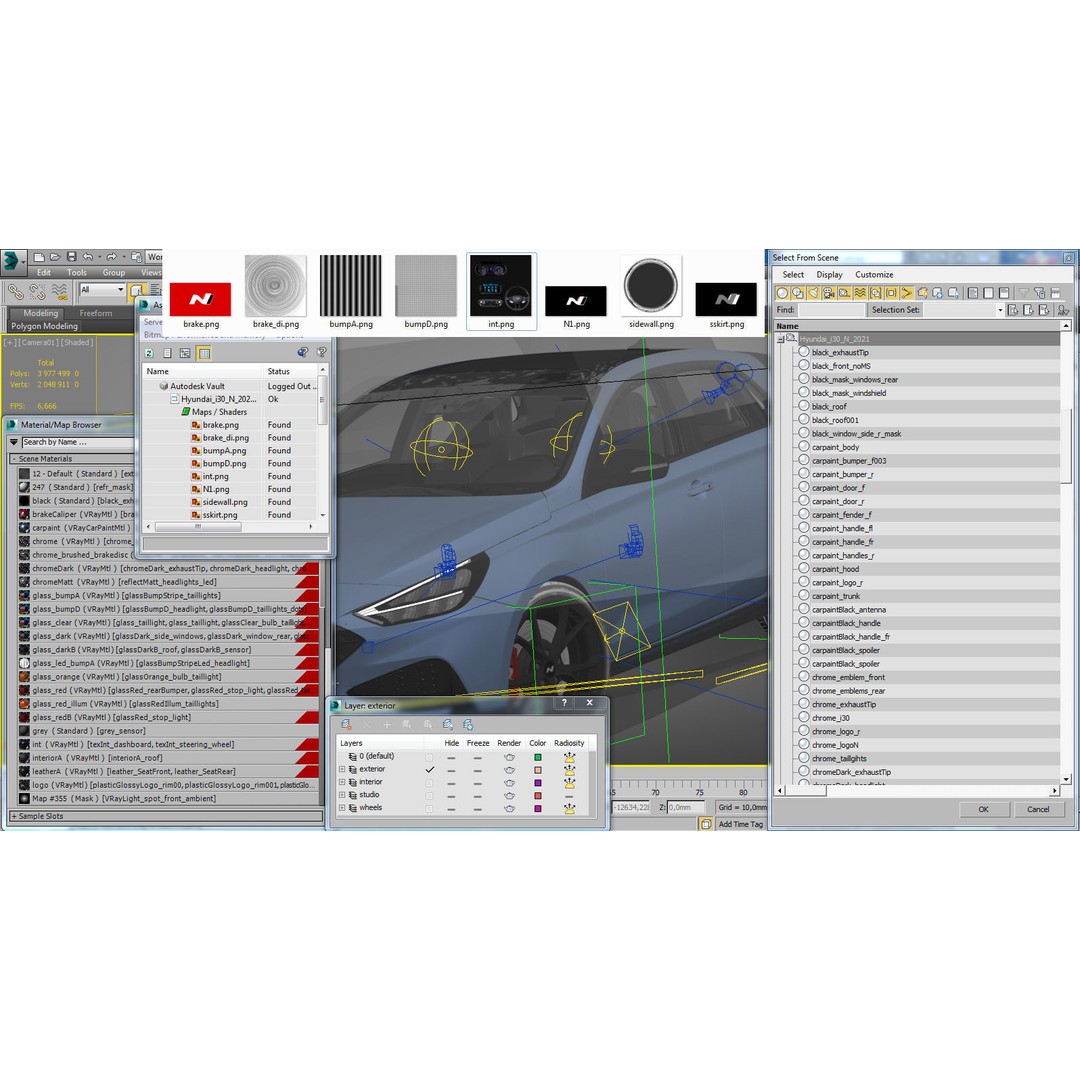
Task: Click the Tree View icon in Asset Tracking
Action: 185,353
